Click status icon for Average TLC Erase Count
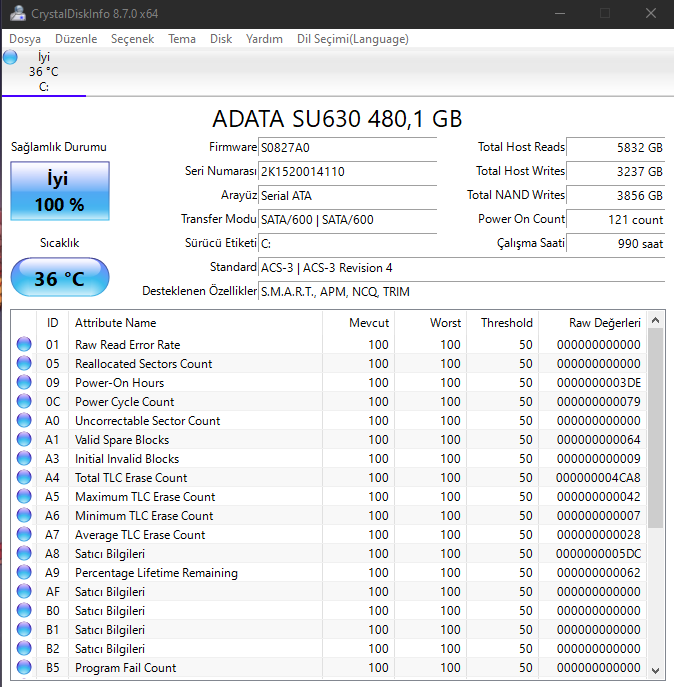The height and width of the screenshot is (687, 674). click(x=24, y=534)
